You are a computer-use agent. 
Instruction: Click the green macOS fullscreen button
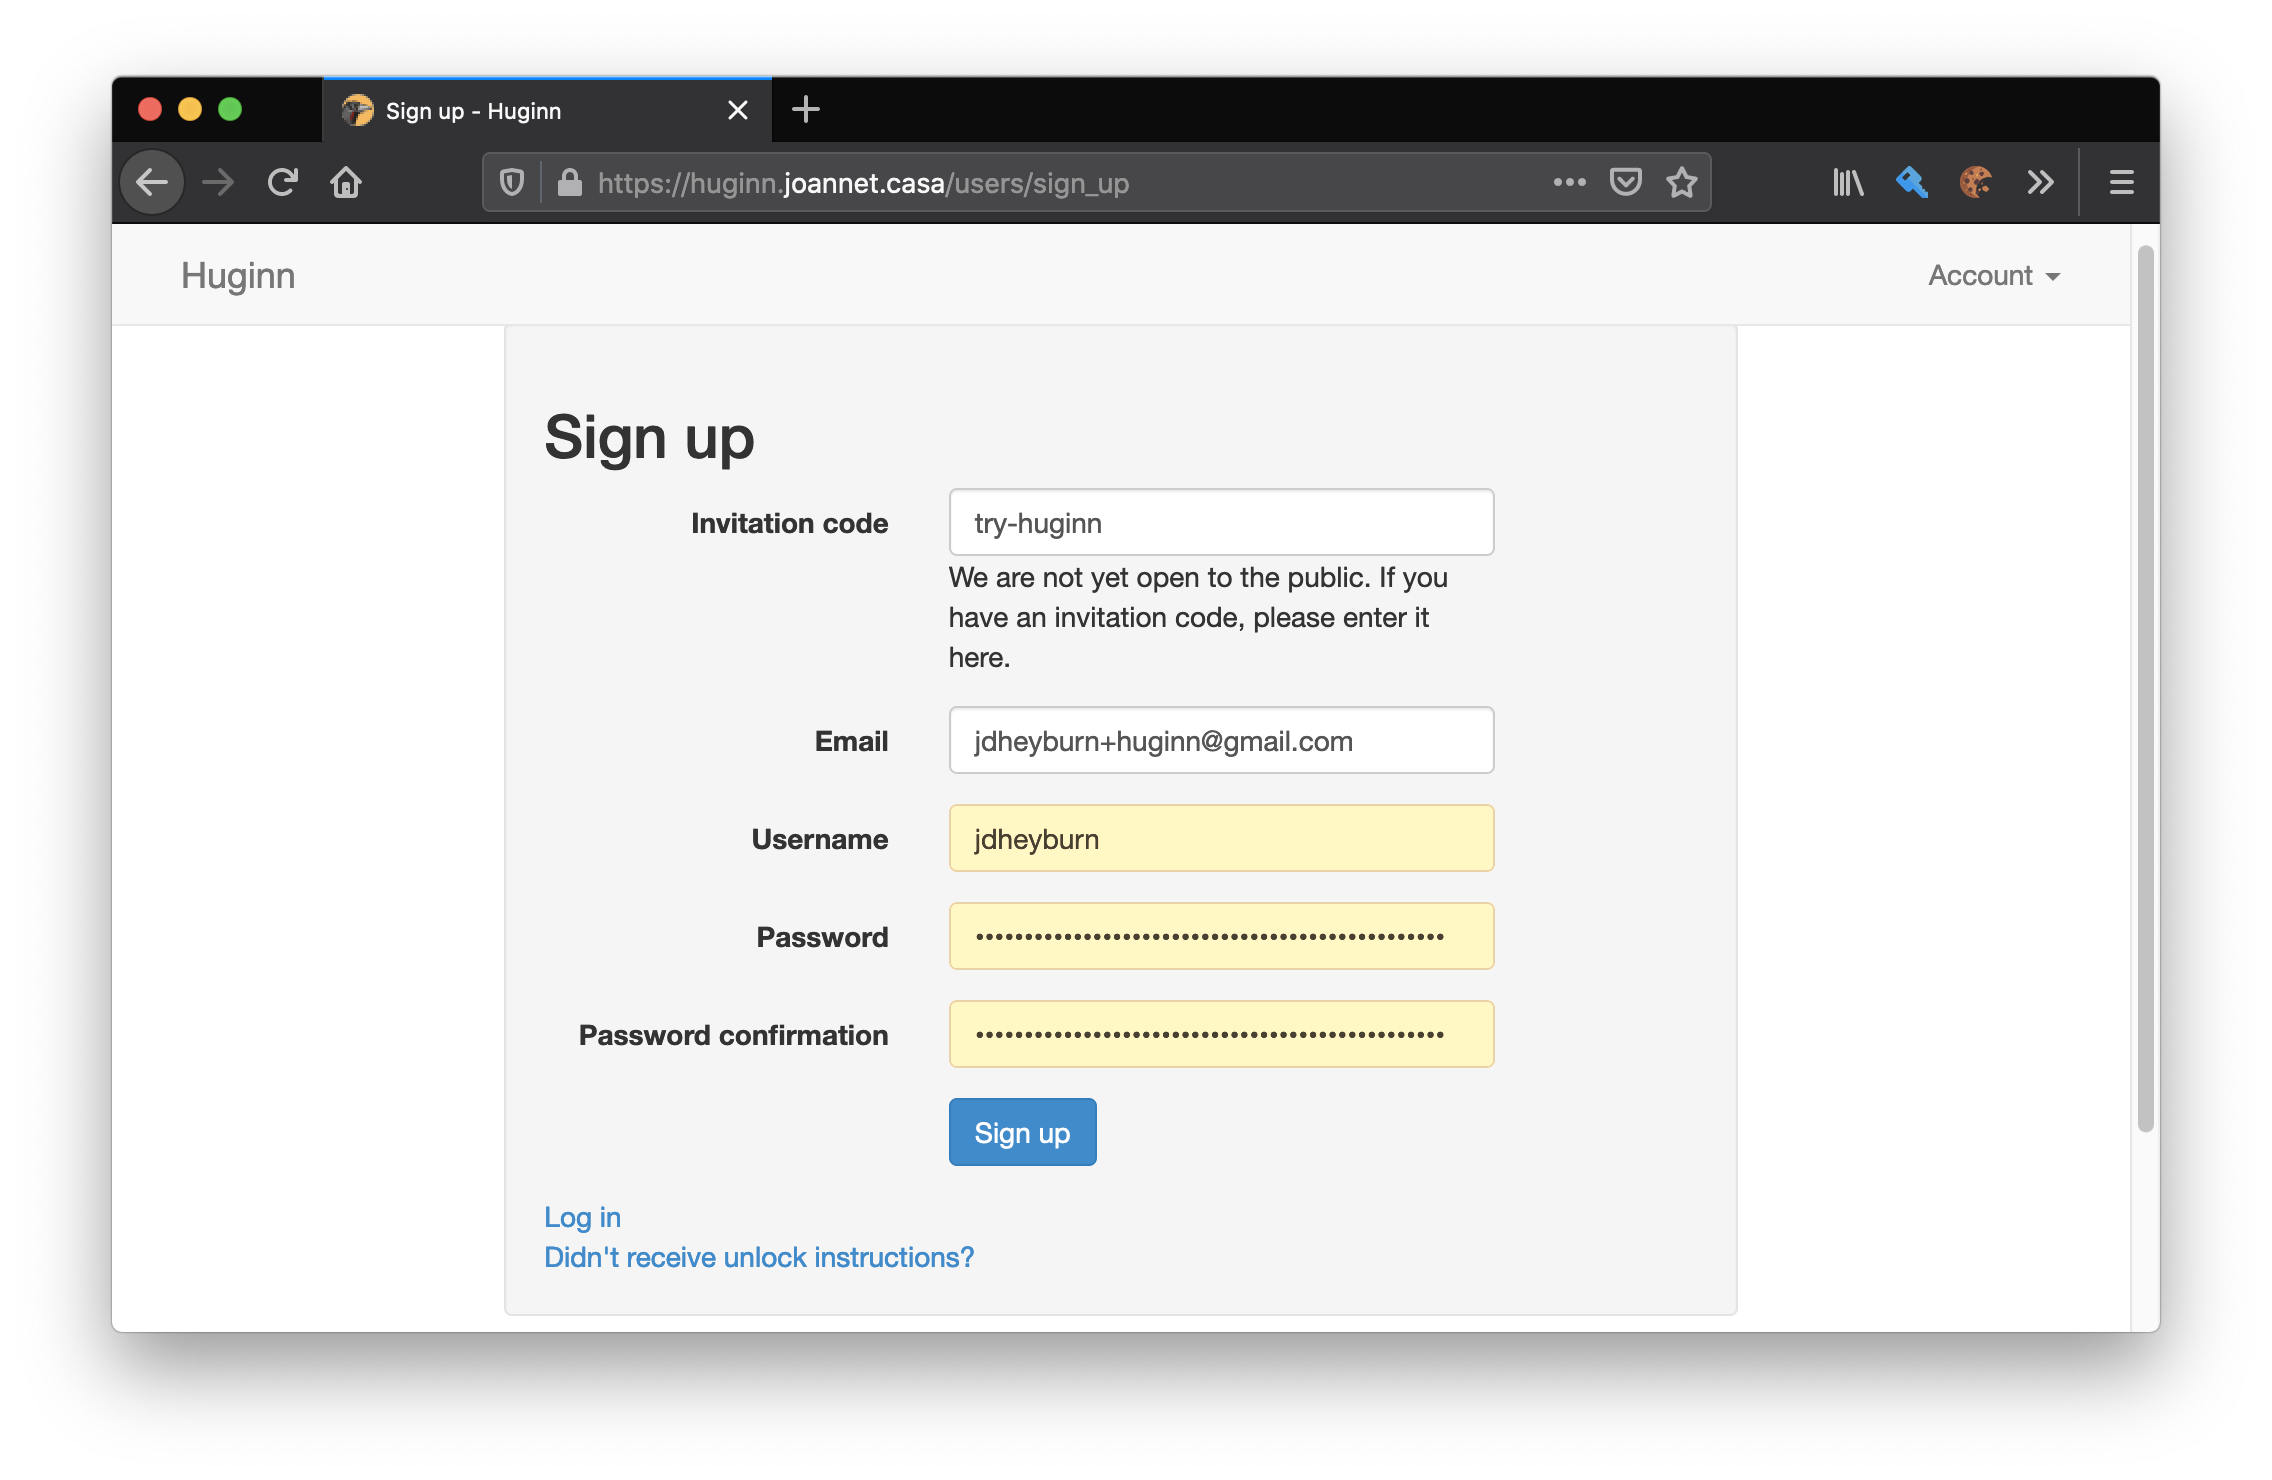(230, 110)
